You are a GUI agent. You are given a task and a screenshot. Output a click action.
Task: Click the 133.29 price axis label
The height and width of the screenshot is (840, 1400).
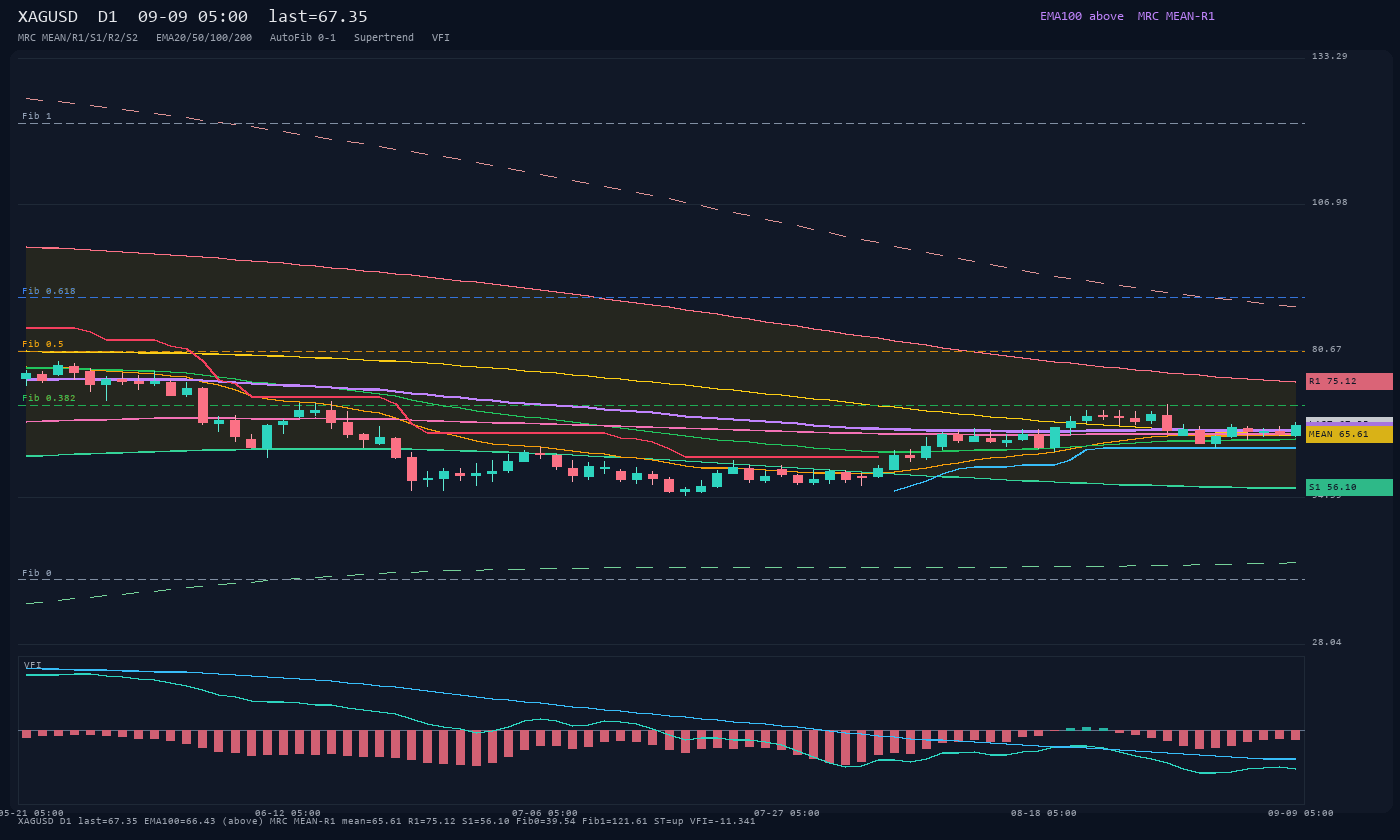[x=1330, y=56]
